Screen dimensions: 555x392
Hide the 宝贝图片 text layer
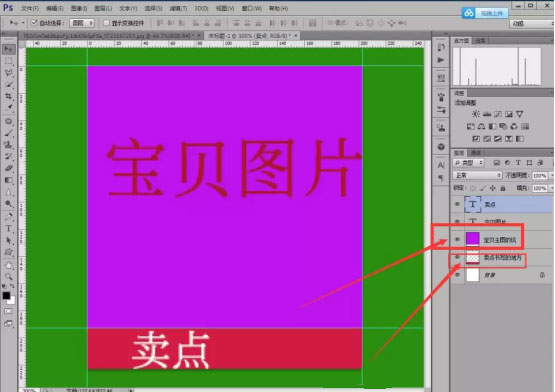coord(457,222)
